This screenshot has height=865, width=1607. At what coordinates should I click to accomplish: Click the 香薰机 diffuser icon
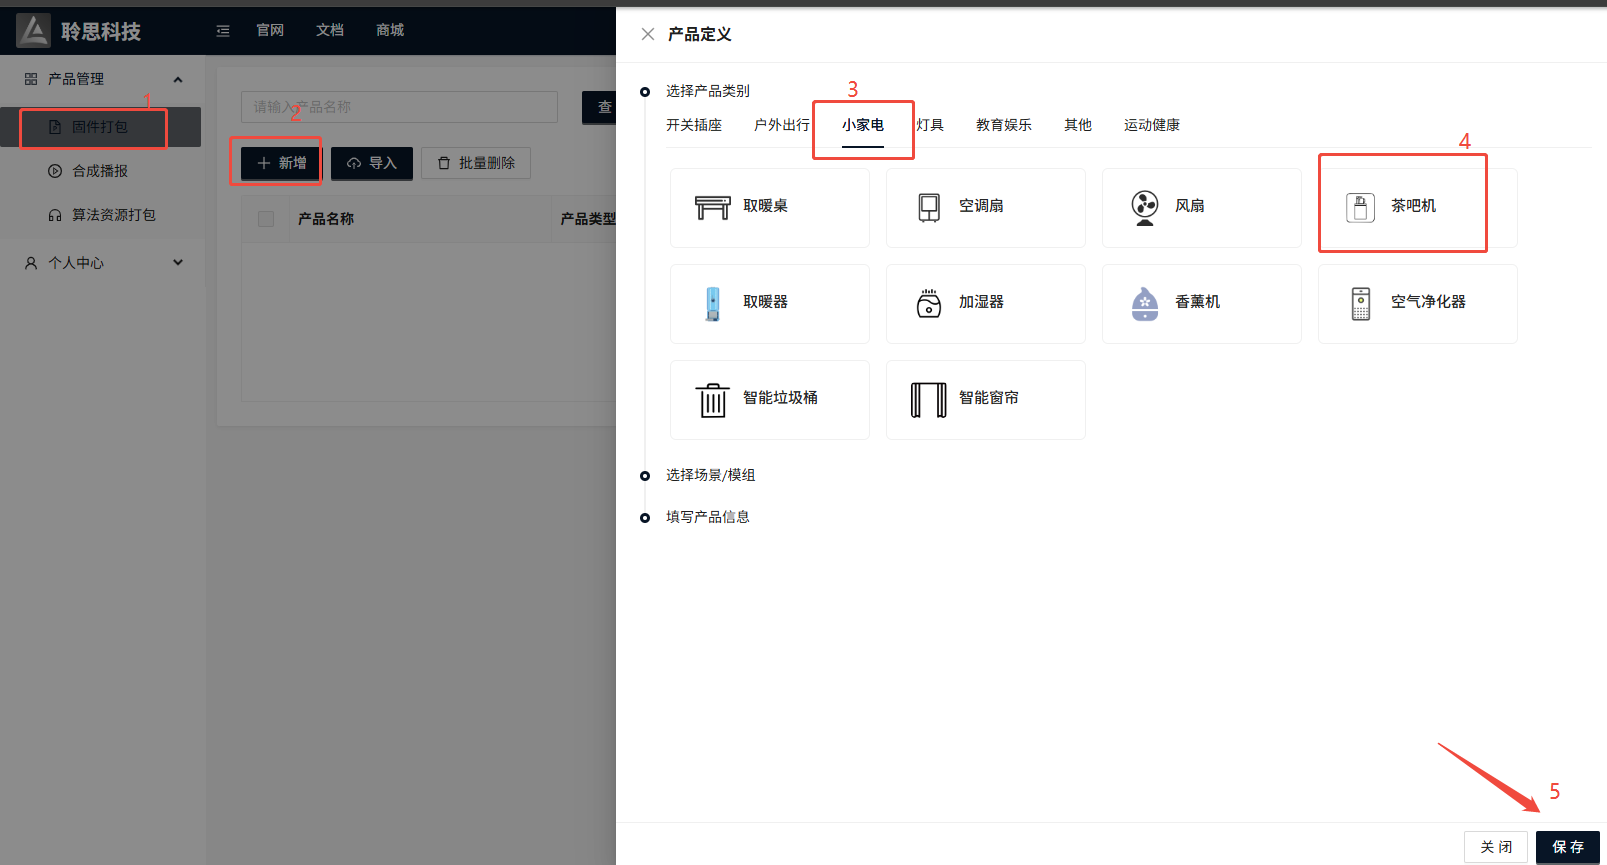click(x=1145, y=303)
